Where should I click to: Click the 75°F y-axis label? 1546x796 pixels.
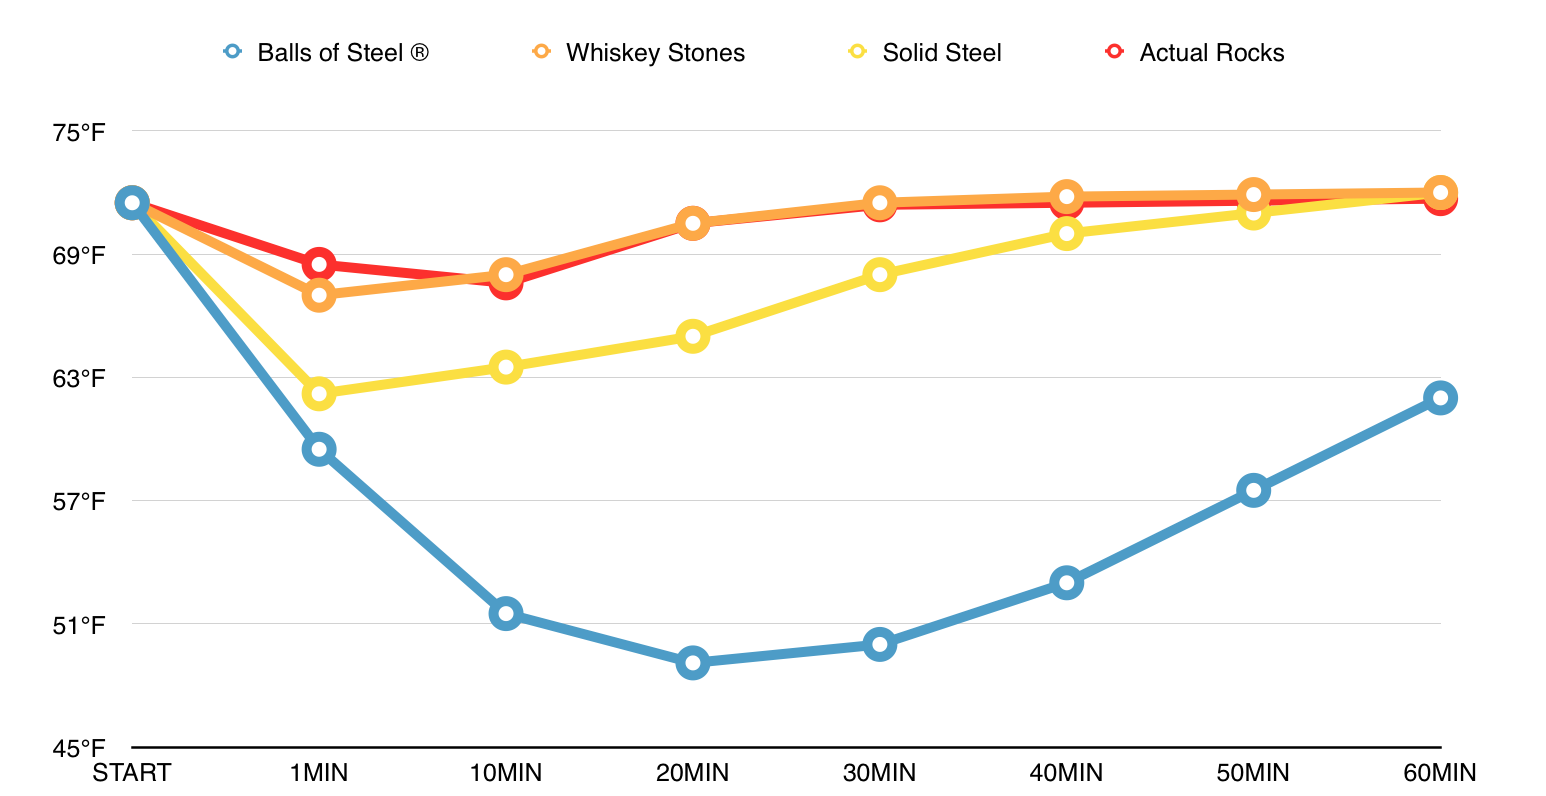click(x=77, y=133)
